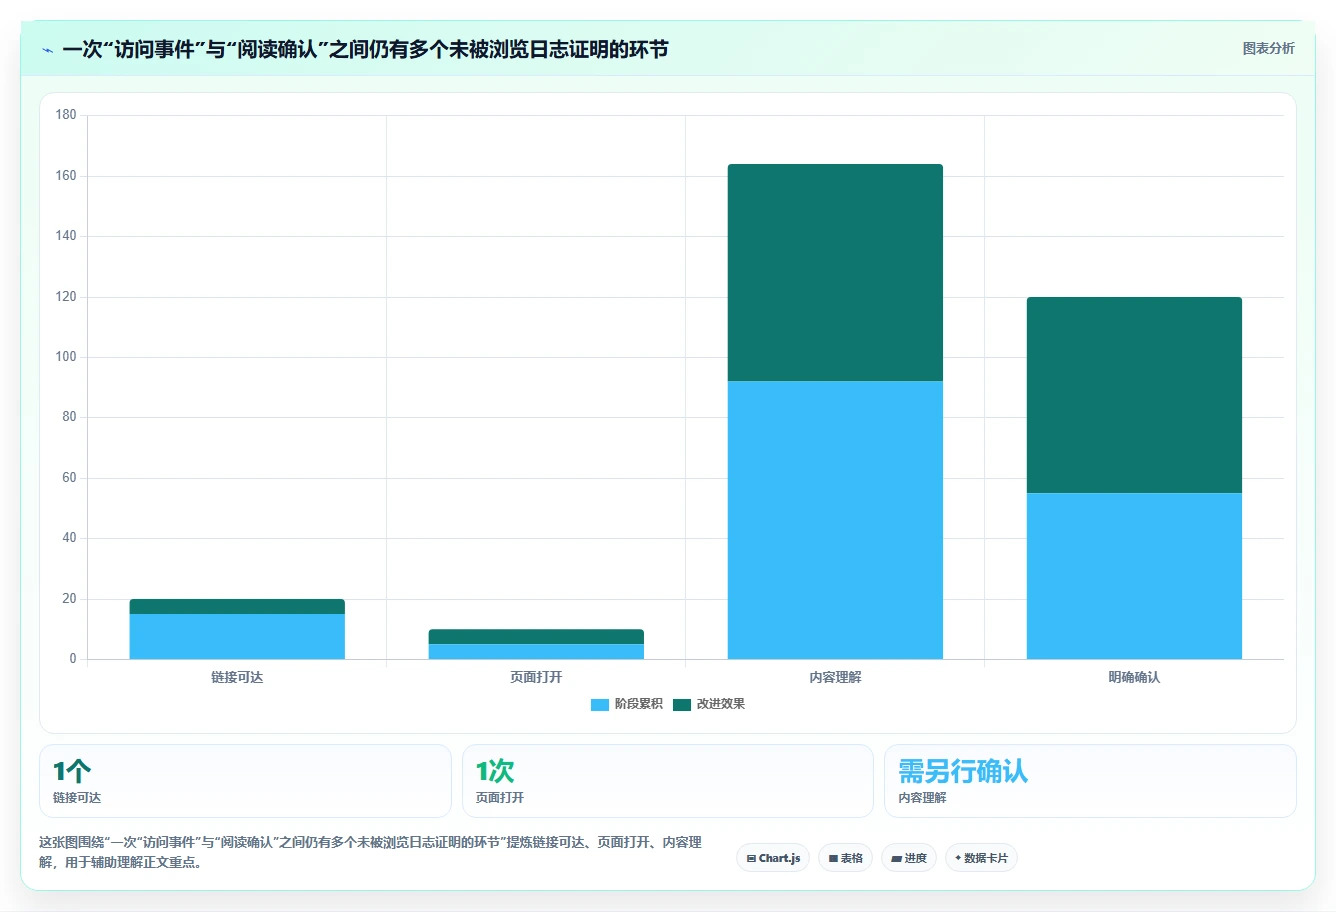
Task: Click the teal segment of the 明确确认 bar
Action: coord(1134,395)
